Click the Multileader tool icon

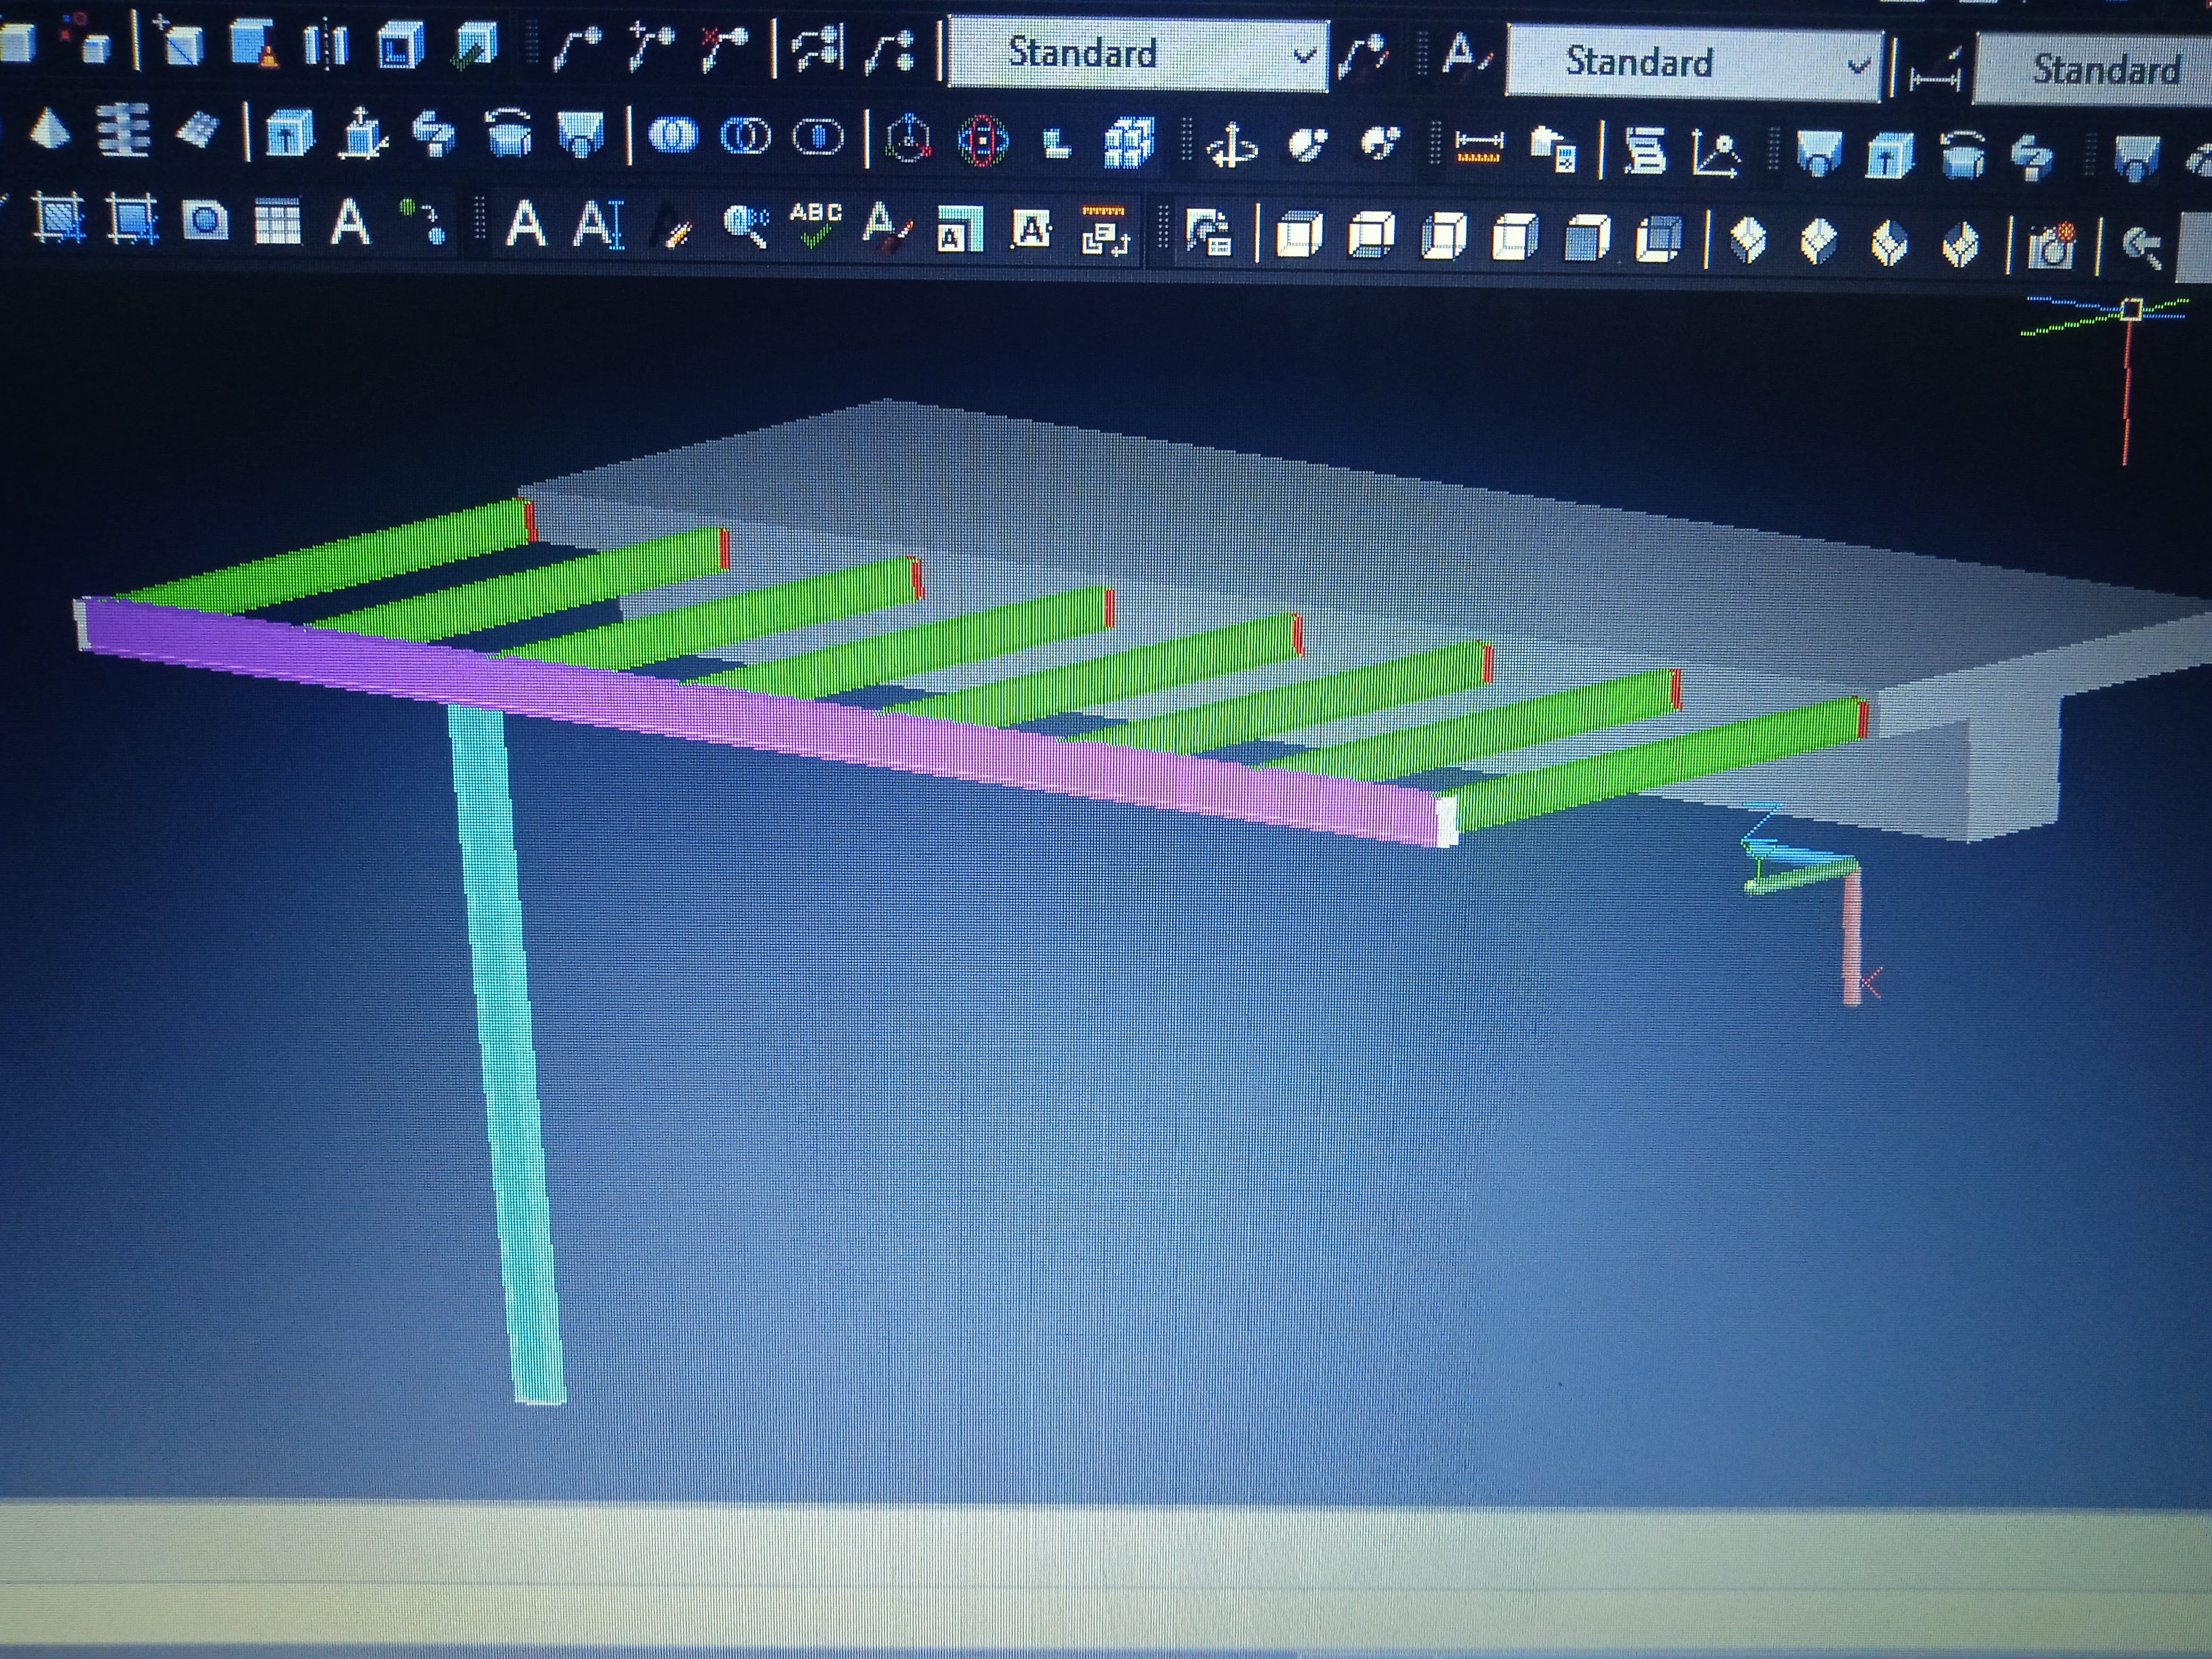pos(577,50)
